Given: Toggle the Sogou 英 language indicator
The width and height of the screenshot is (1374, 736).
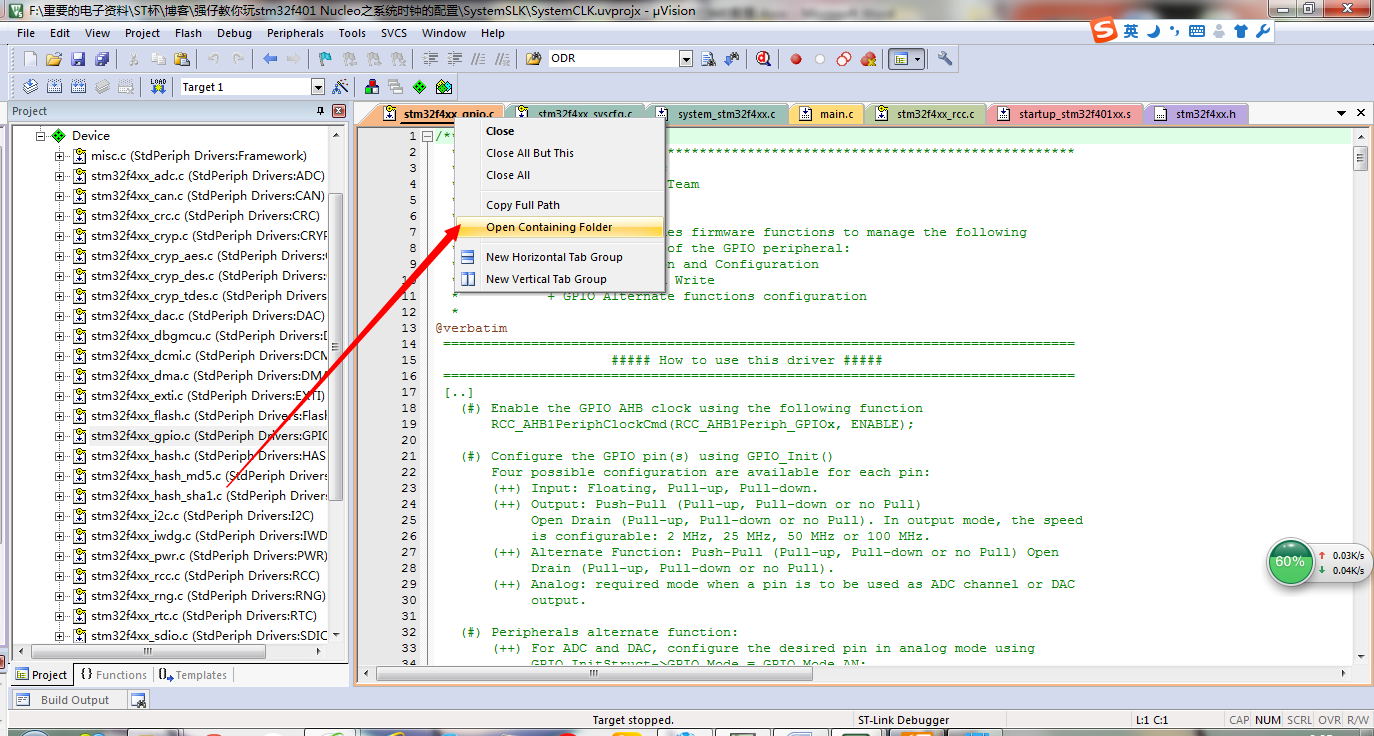Looking at the screenshot, I should (x=1131, y=31).
